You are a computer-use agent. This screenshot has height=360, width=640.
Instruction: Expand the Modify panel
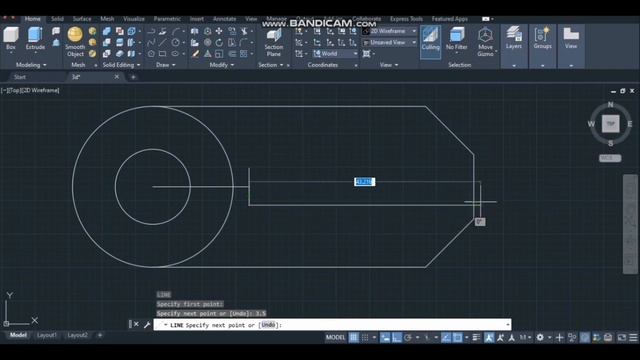222,65
